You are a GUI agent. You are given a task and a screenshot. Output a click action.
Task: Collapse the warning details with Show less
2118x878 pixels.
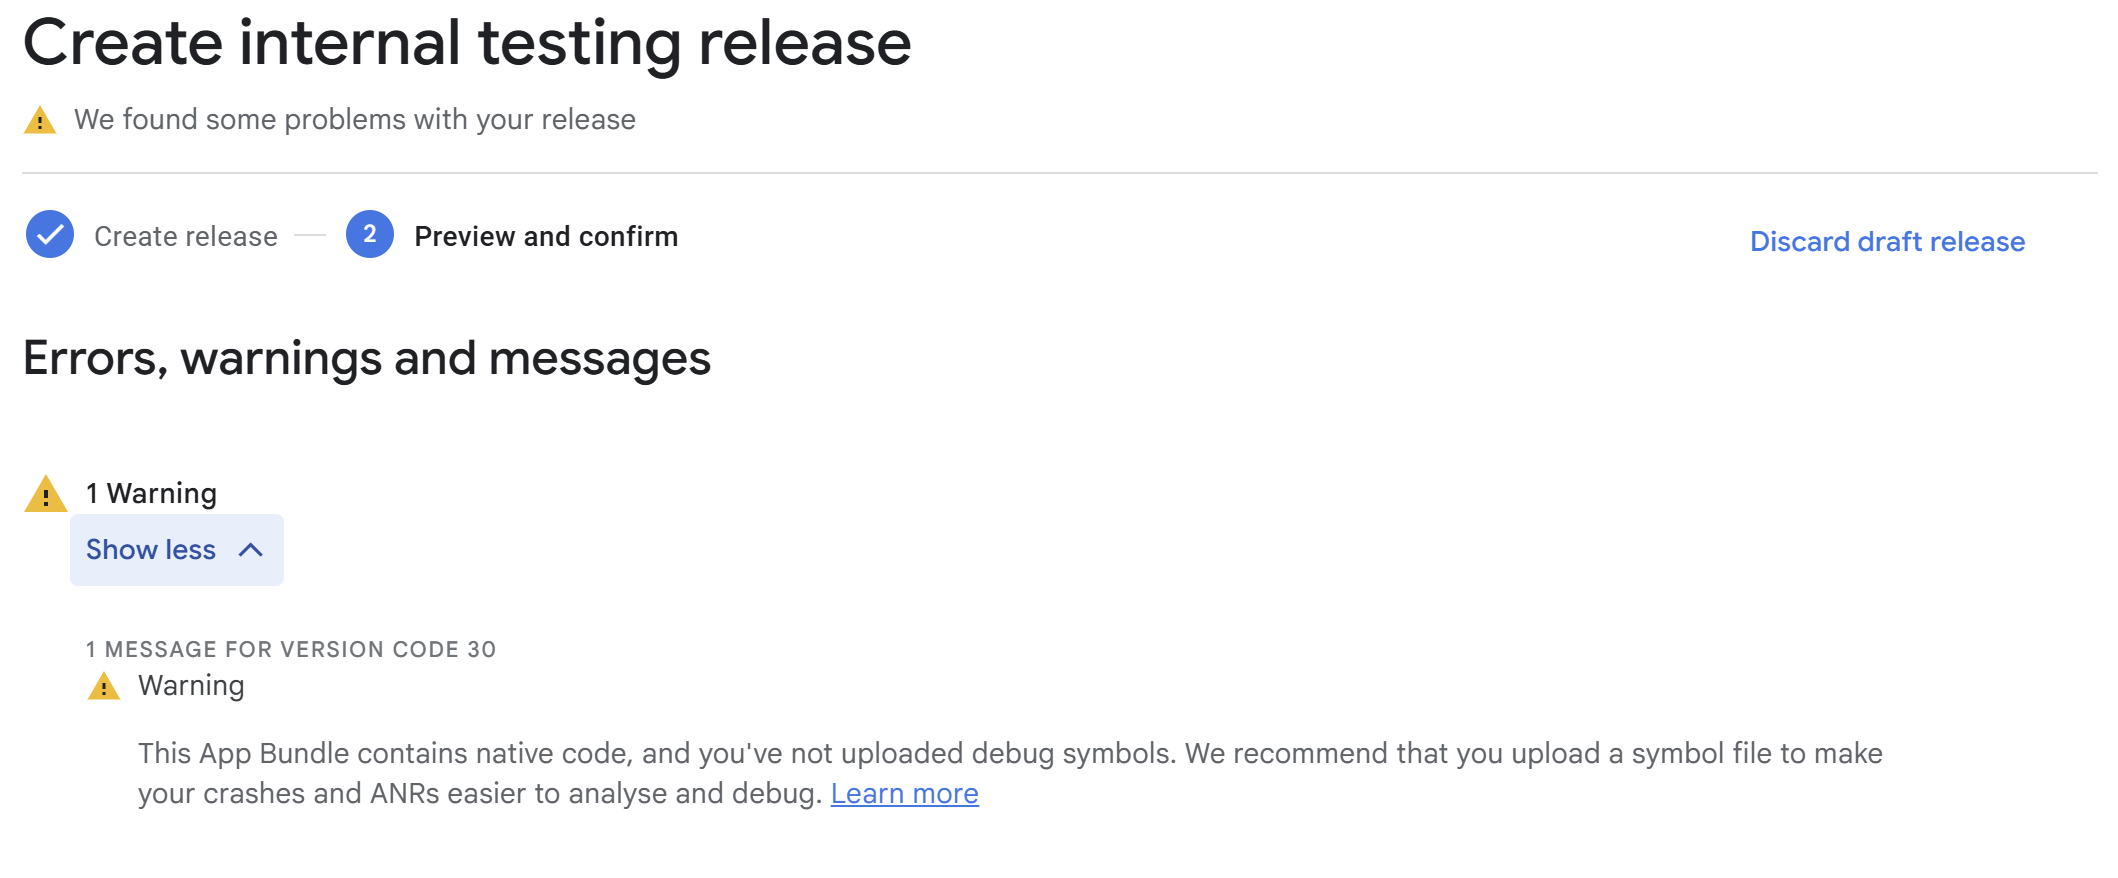pyautogui.click(x=176, y=549)
